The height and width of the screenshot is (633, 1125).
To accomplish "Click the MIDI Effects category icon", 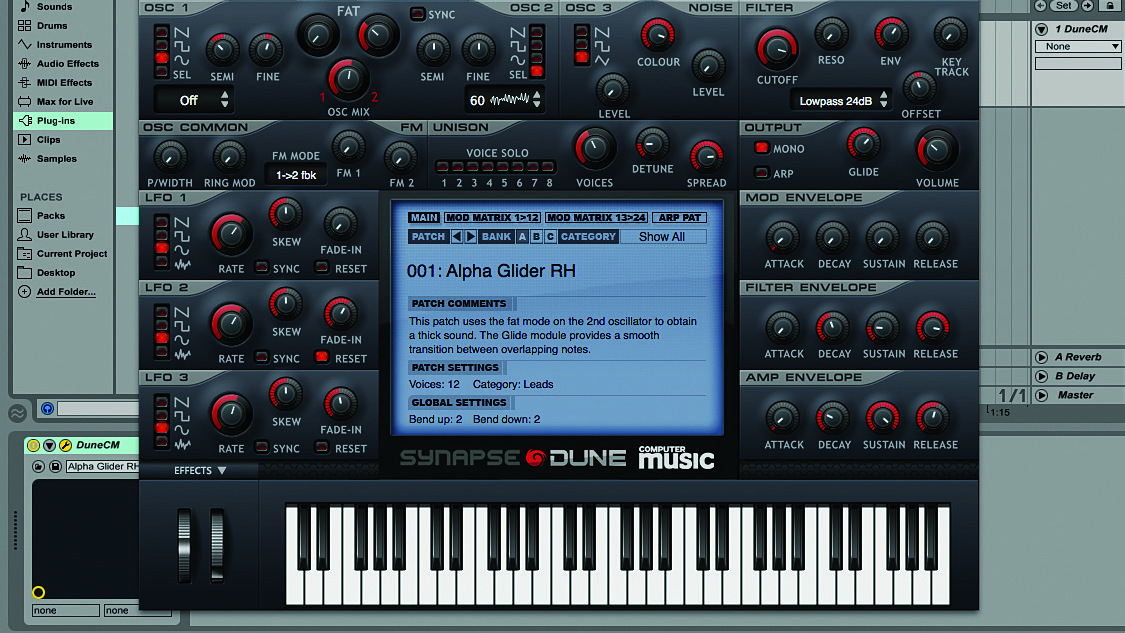I will [24, 83].
